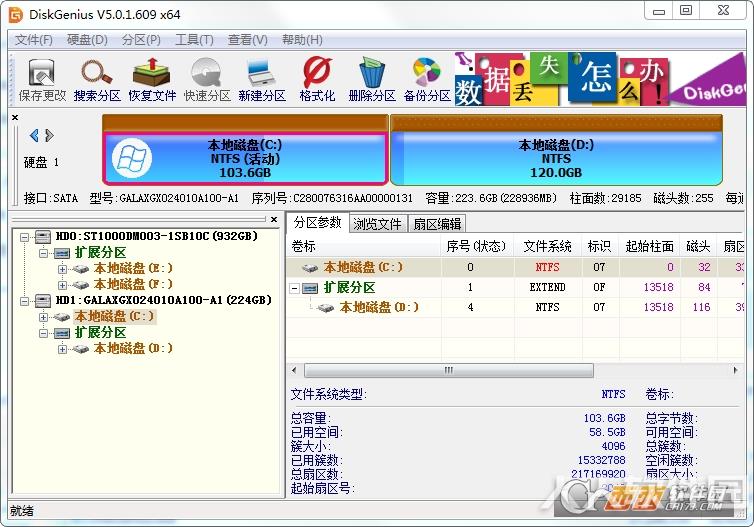Click the 起始柱面 column header
The width and height of the screenshot is (754, 527).
(x=650, y=246)
